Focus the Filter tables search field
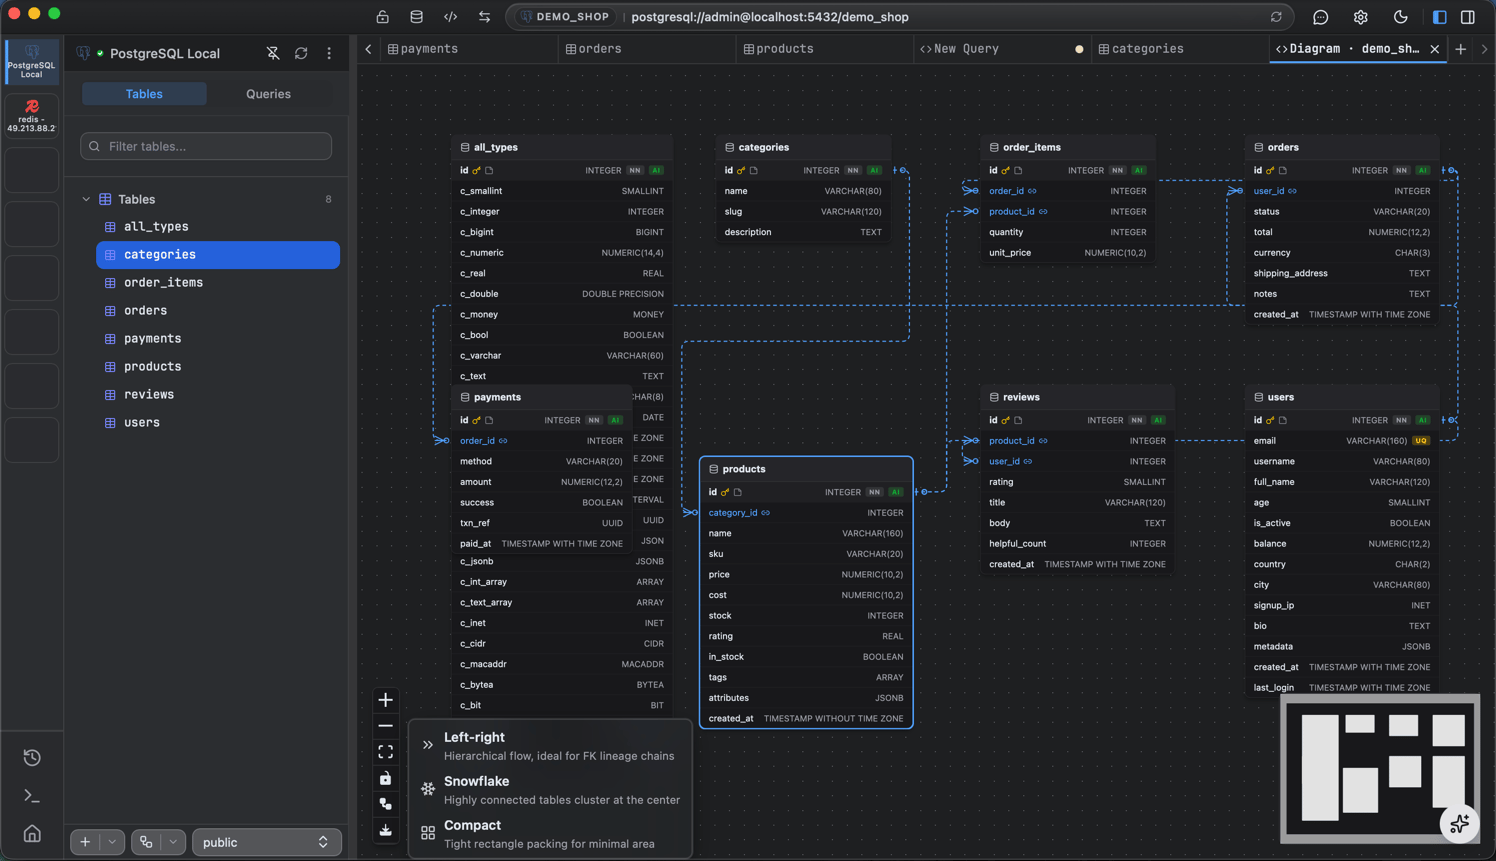 point(206,146)
